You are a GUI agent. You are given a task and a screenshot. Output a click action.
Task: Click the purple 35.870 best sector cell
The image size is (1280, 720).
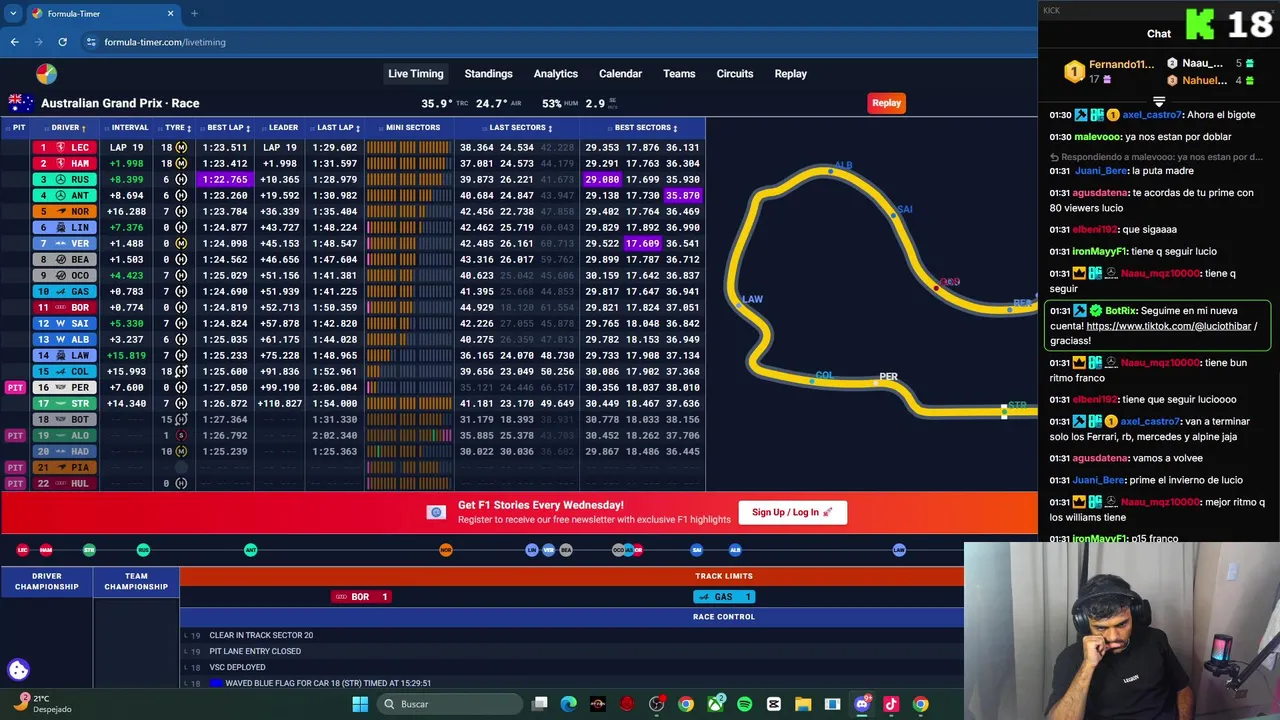coord(682,195)
